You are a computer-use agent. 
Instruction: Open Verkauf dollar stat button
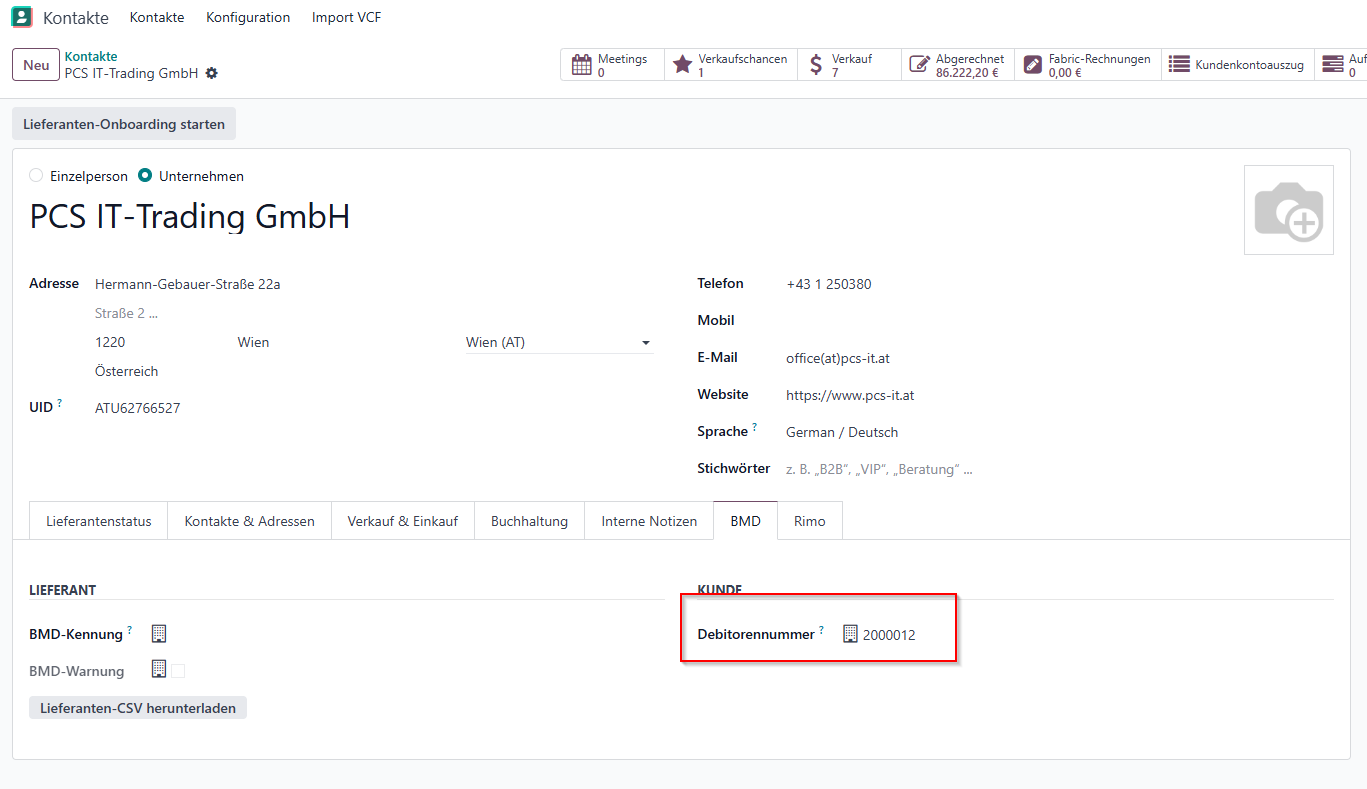pos(849,65)
